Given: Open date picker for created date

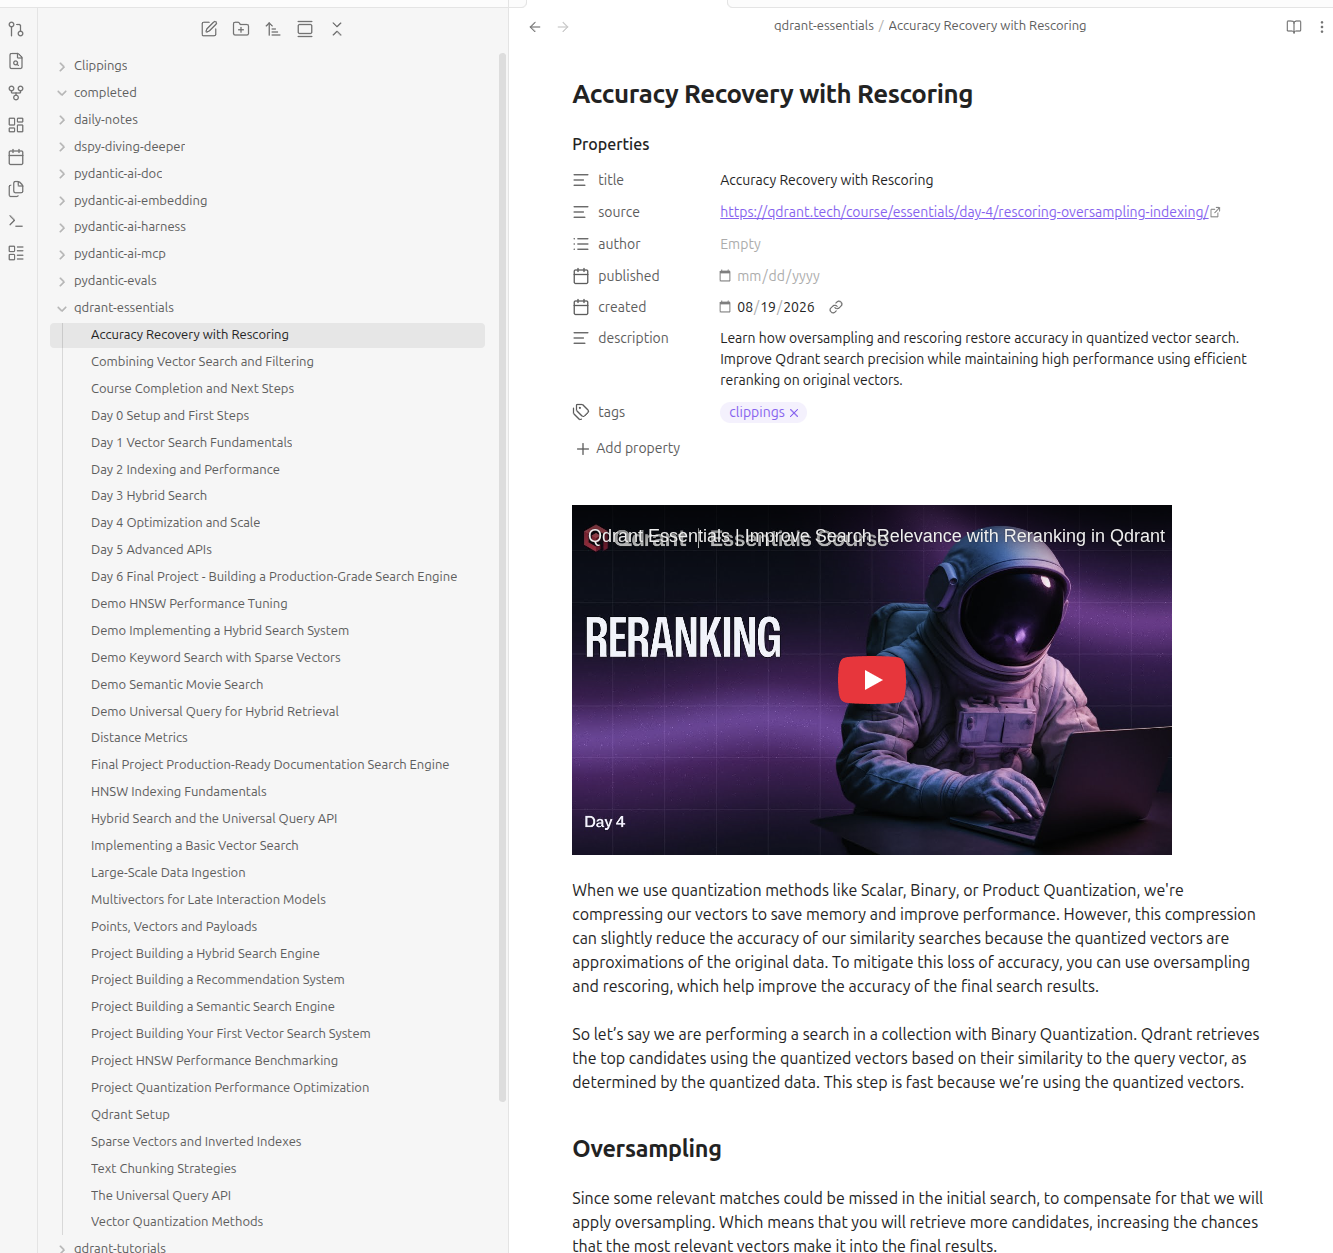Looking at the screenshot, I should coord(725,307).
